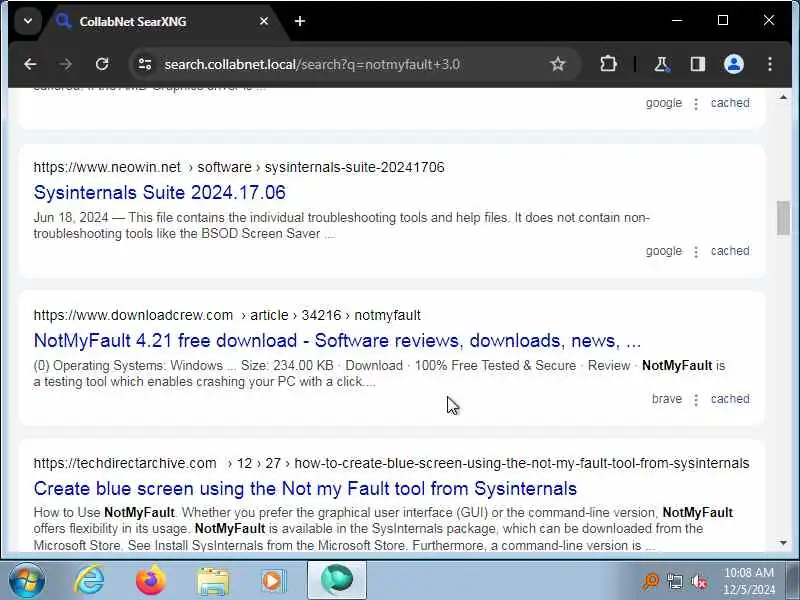
Task: Open Windows Media Player from taskbar
Action: 274,581
